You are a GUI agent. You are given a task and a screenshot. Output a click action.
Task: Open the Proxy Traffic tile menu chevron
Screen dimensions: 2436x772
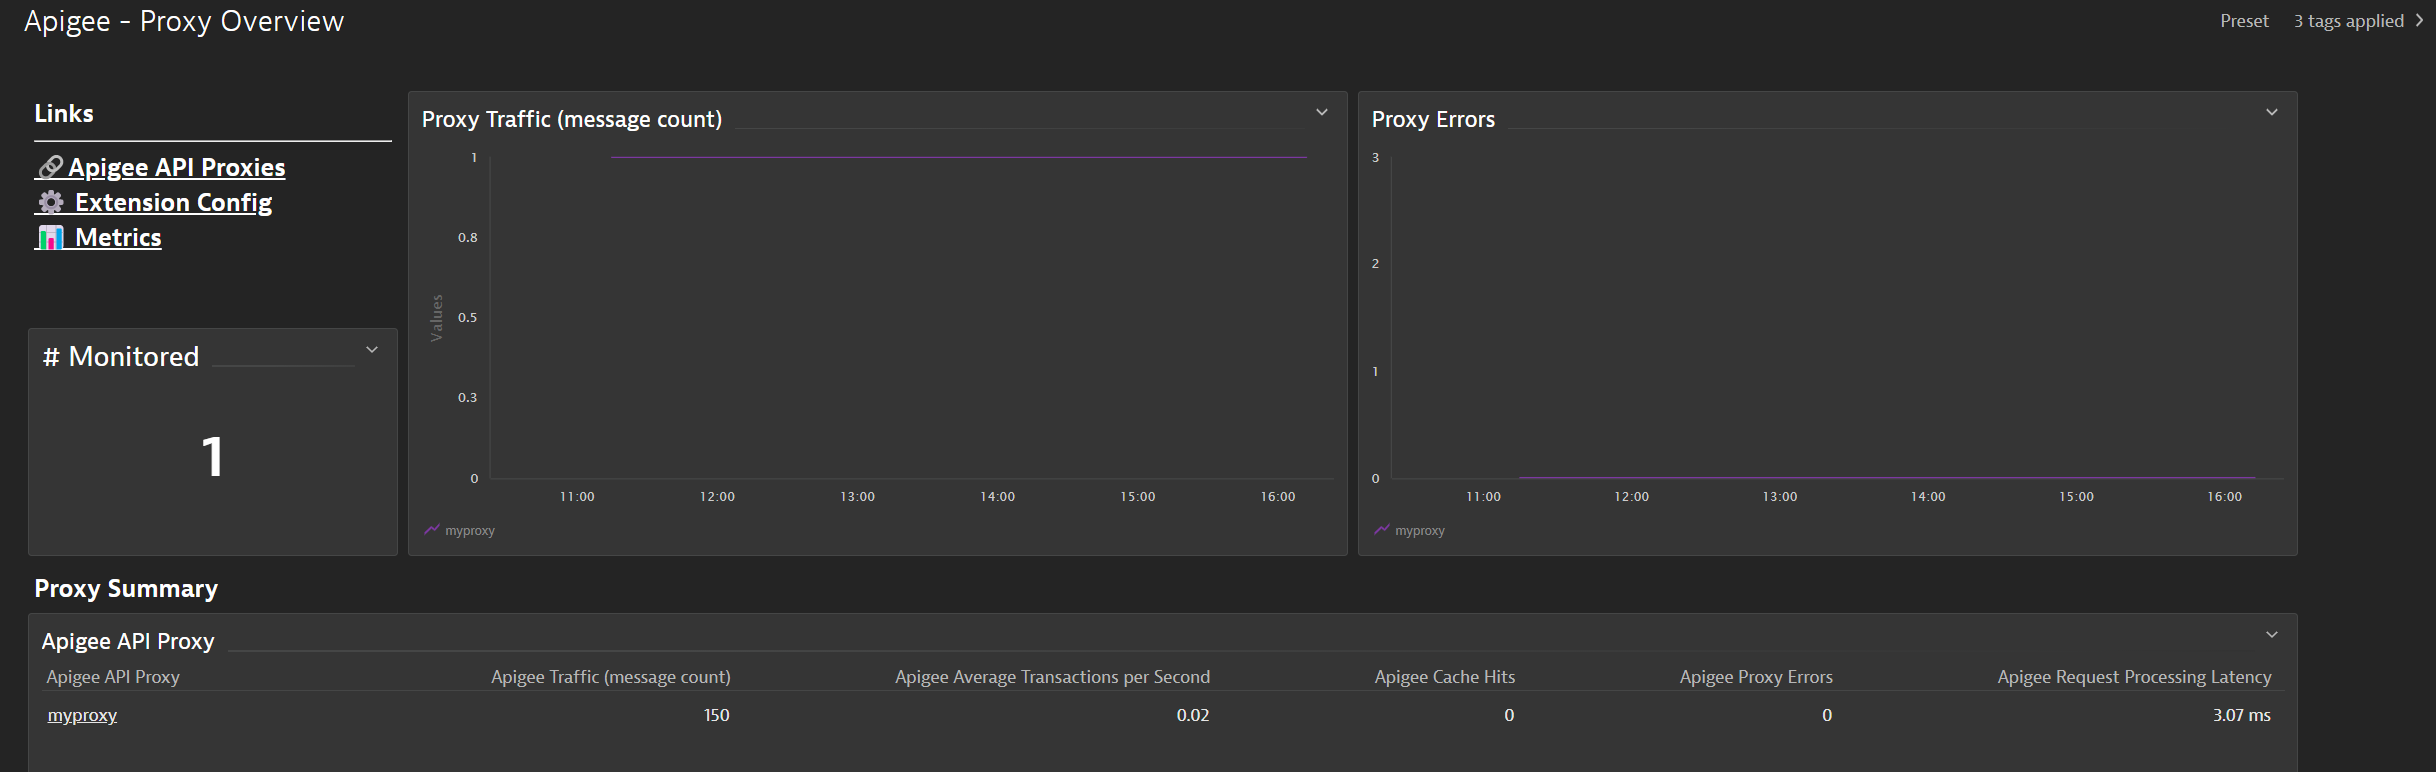coord(1322,113)
